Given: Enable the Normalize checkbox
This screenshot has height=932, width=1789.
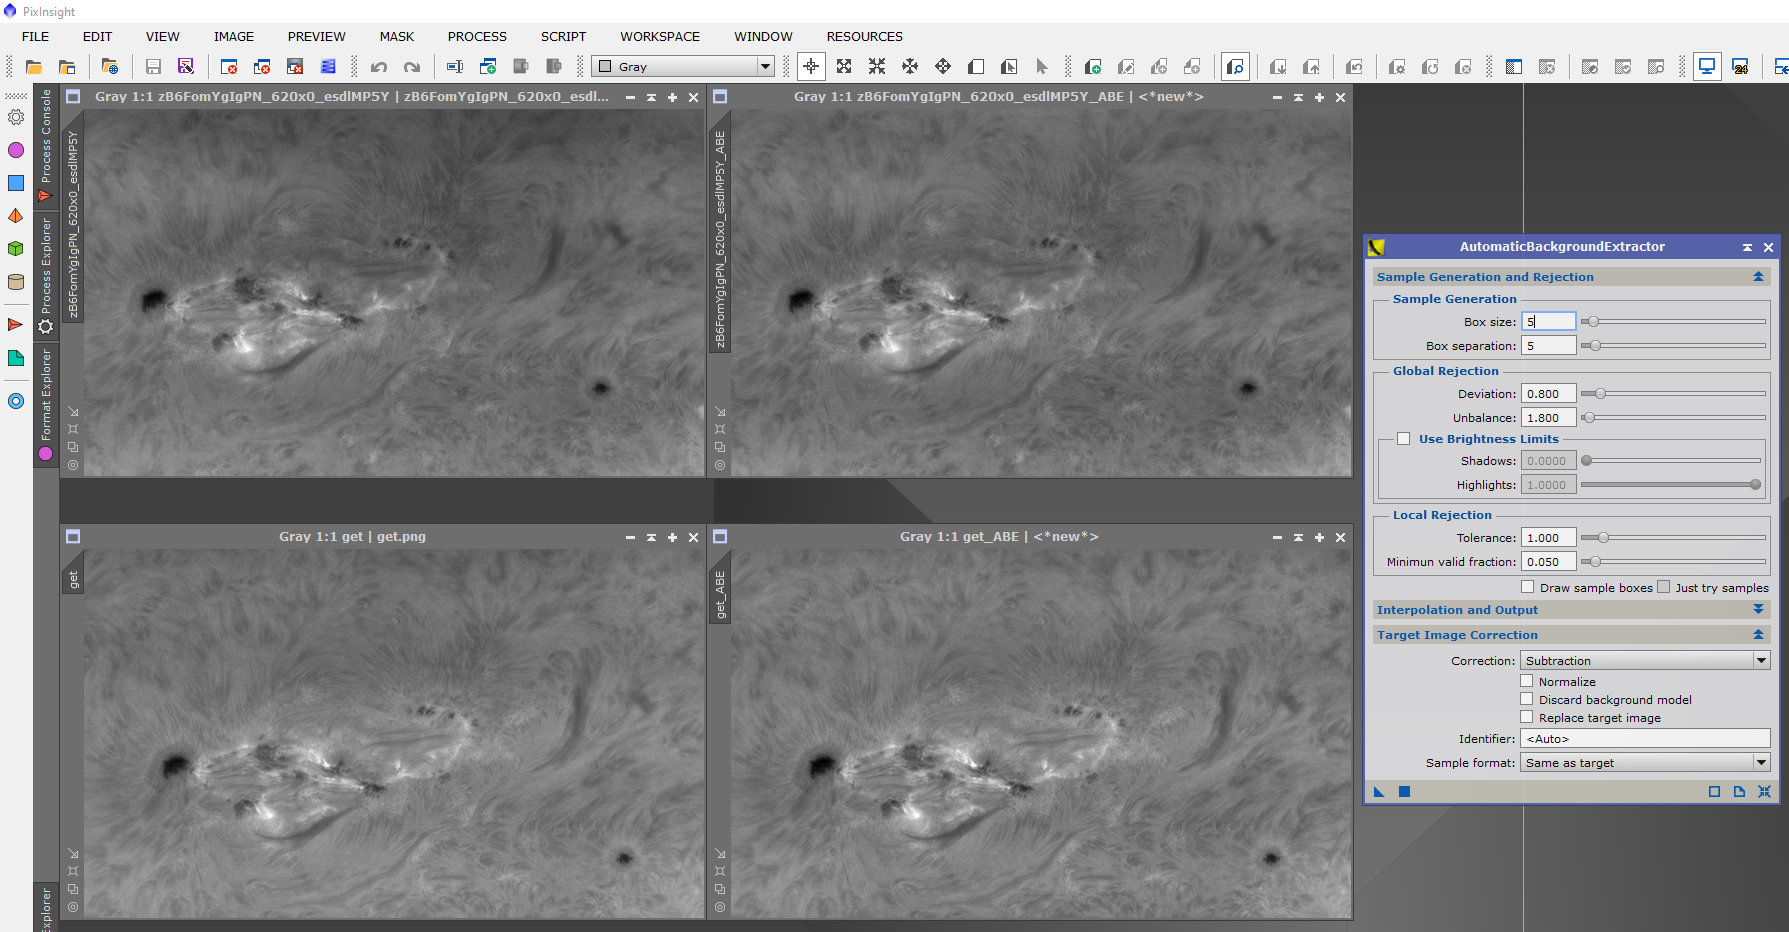Looking at the screenshot, I should click(x=1527, y=681).
